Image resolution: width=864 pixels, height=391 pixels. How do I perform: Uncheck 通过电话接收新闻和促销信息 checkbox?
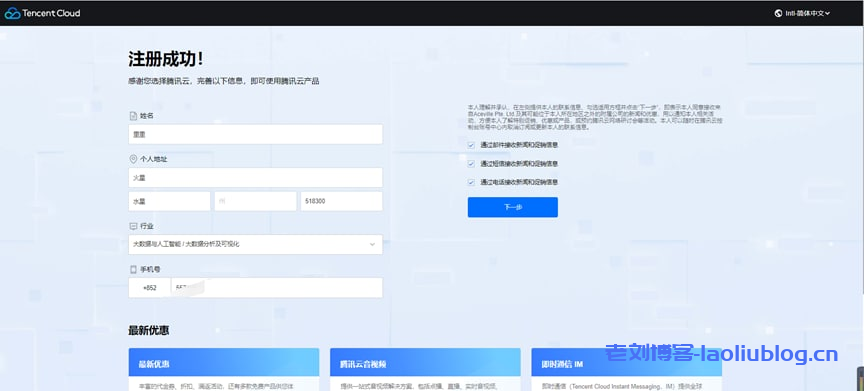click(x=471, y=182)
